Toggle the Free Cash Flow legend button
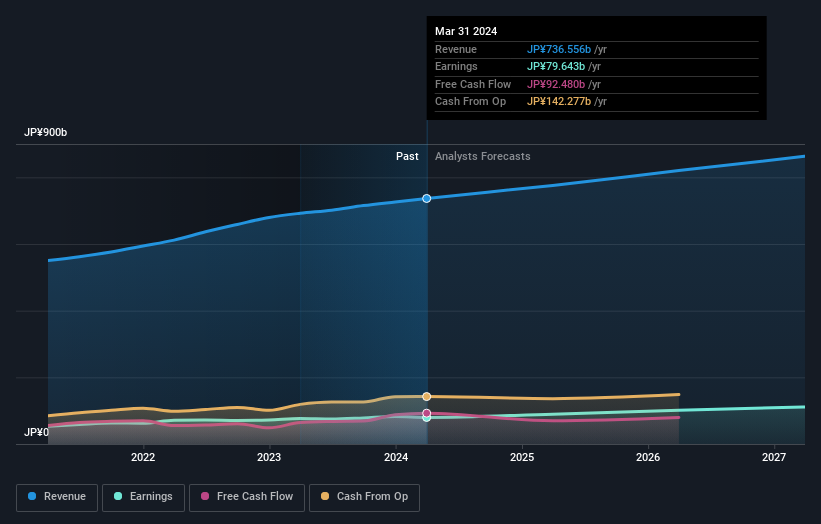The width and height of the screenshot is (821, 524). (247, 497)
